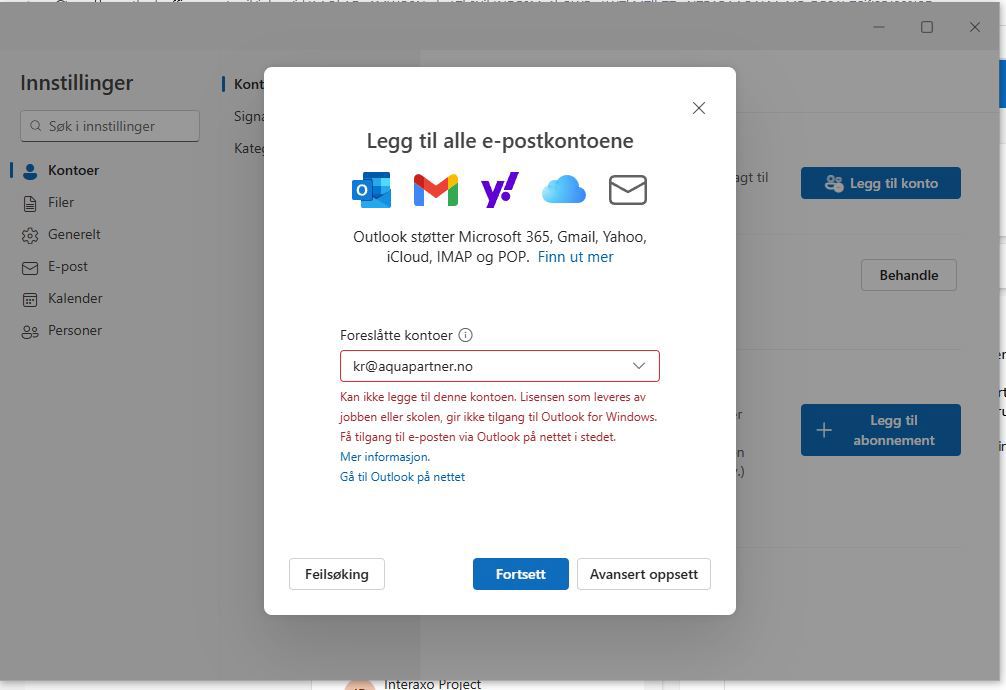Close the add email accounts dialog
Screen dimensions: 1006x690
tap(699, 108)
